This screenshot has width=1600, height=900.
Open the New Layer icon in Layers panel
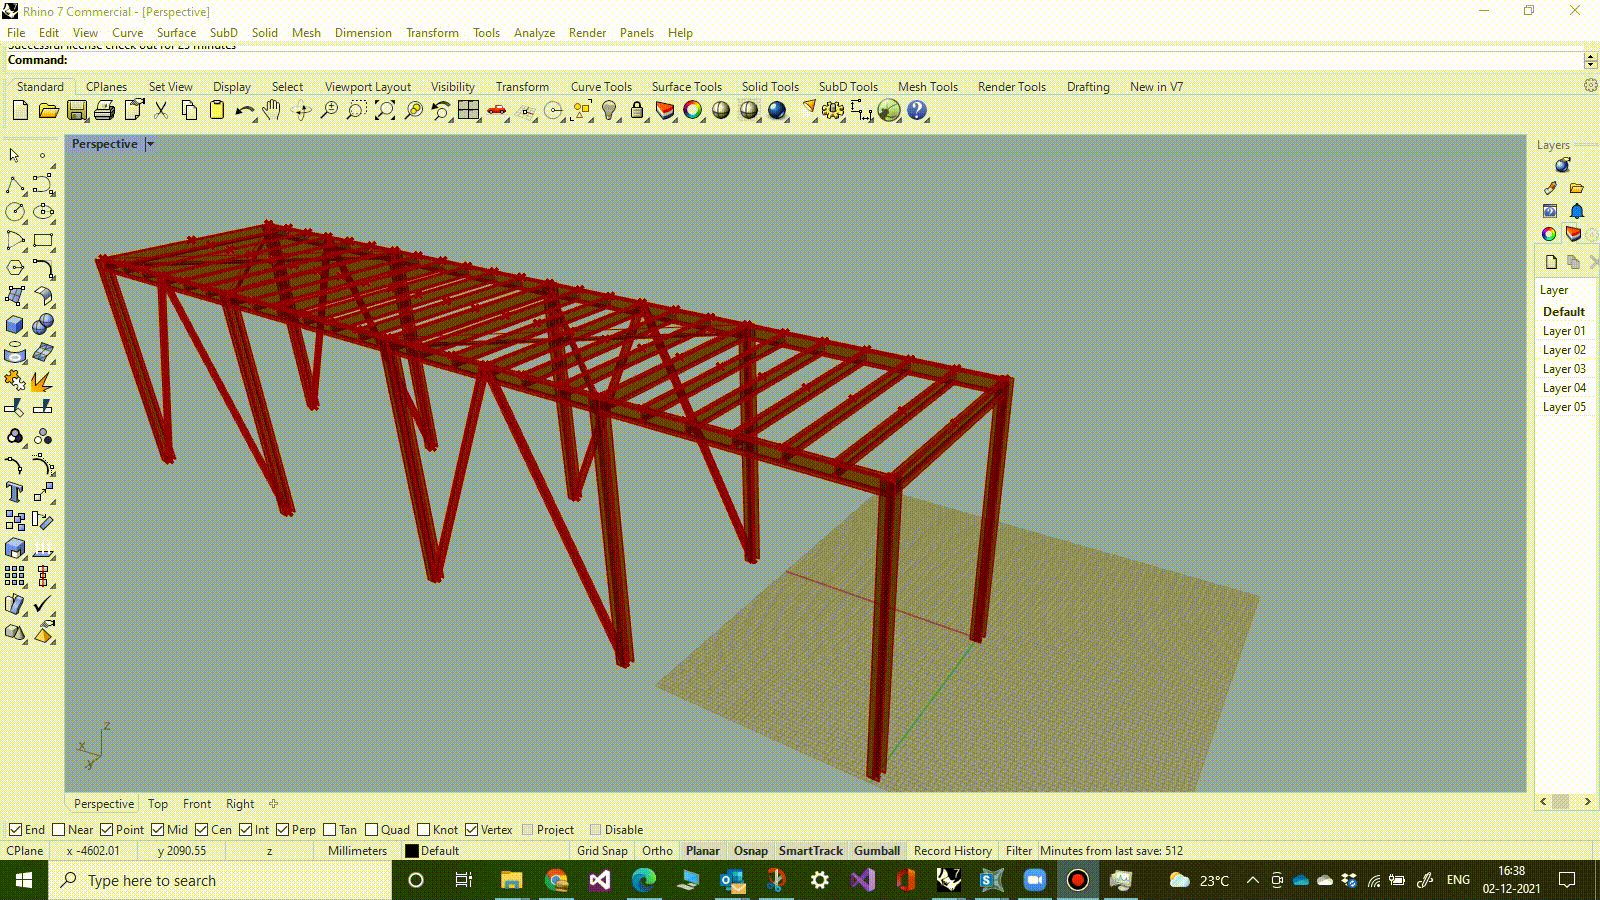click(x=1551, y=262)
